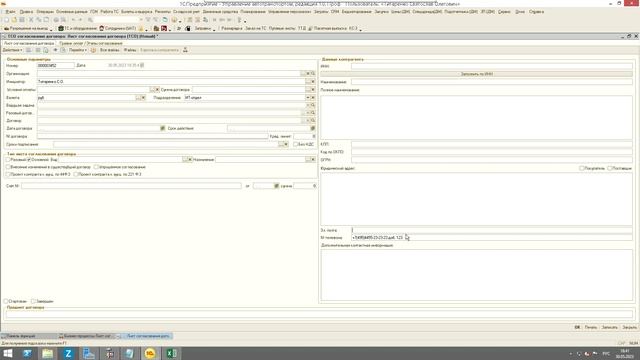Viewport: 640px width, 360px height.
Task: Click Заполнить по ИНН button
Action: [476, 74]
